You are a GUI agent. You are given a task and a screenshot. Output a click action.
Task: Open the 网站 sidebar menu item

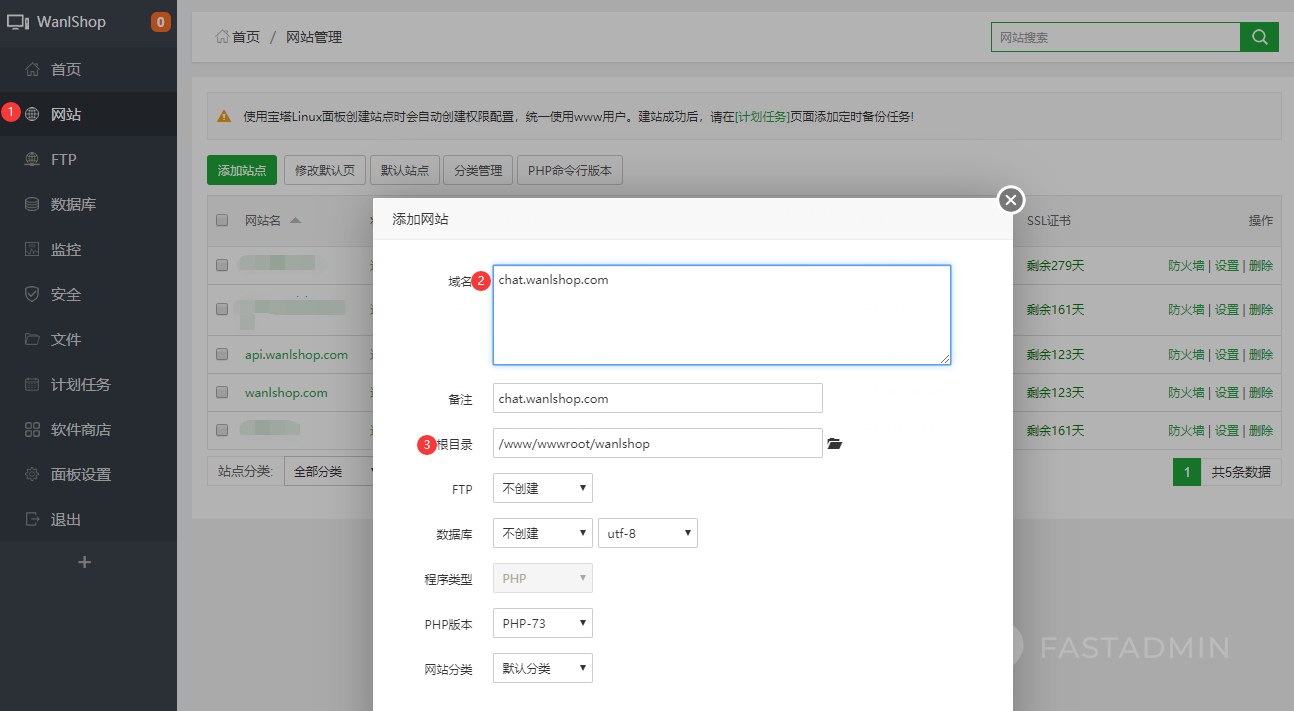tap(88, 115)
